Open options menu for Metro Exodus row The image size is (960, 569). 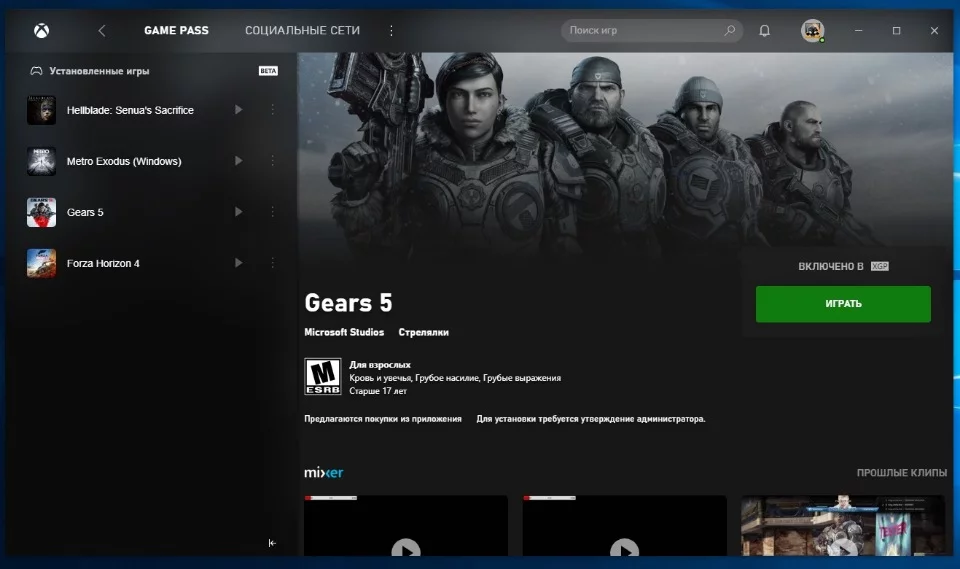[272, 160]
